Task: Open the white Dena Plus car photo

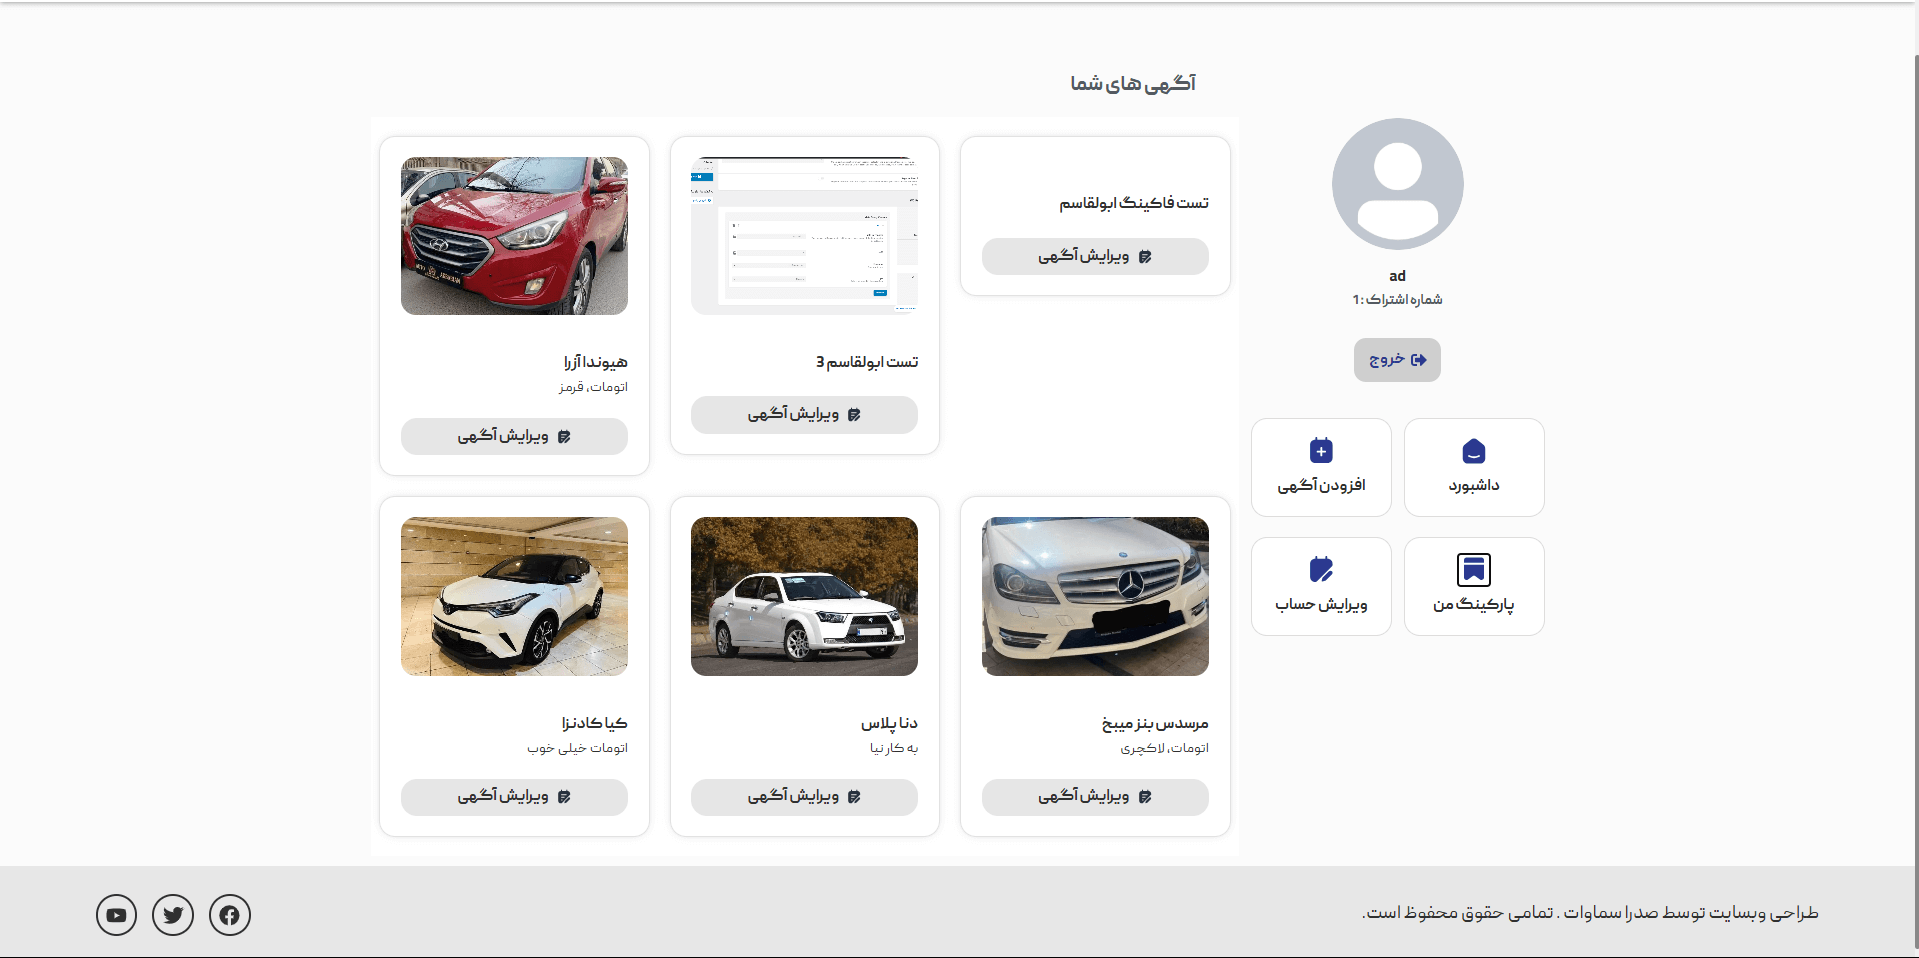Action: (804, 596)
